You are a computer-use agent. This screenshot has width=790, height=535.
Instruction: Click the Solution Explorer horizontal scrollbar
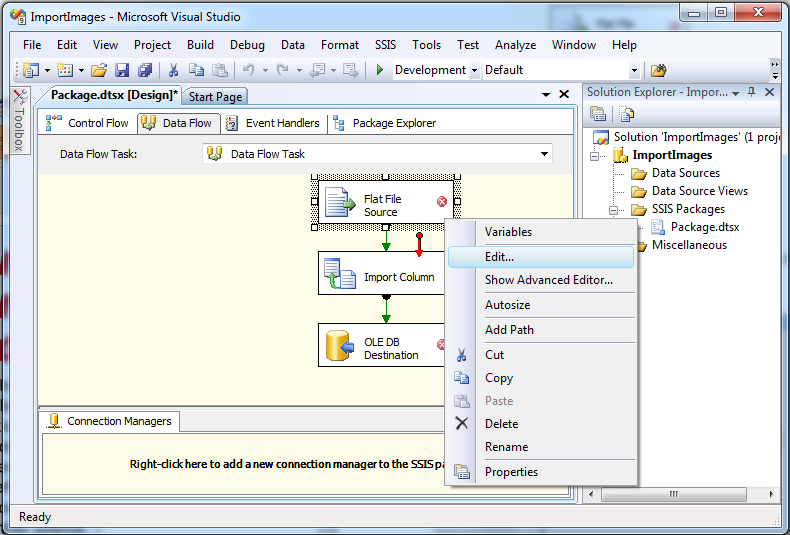674,494
